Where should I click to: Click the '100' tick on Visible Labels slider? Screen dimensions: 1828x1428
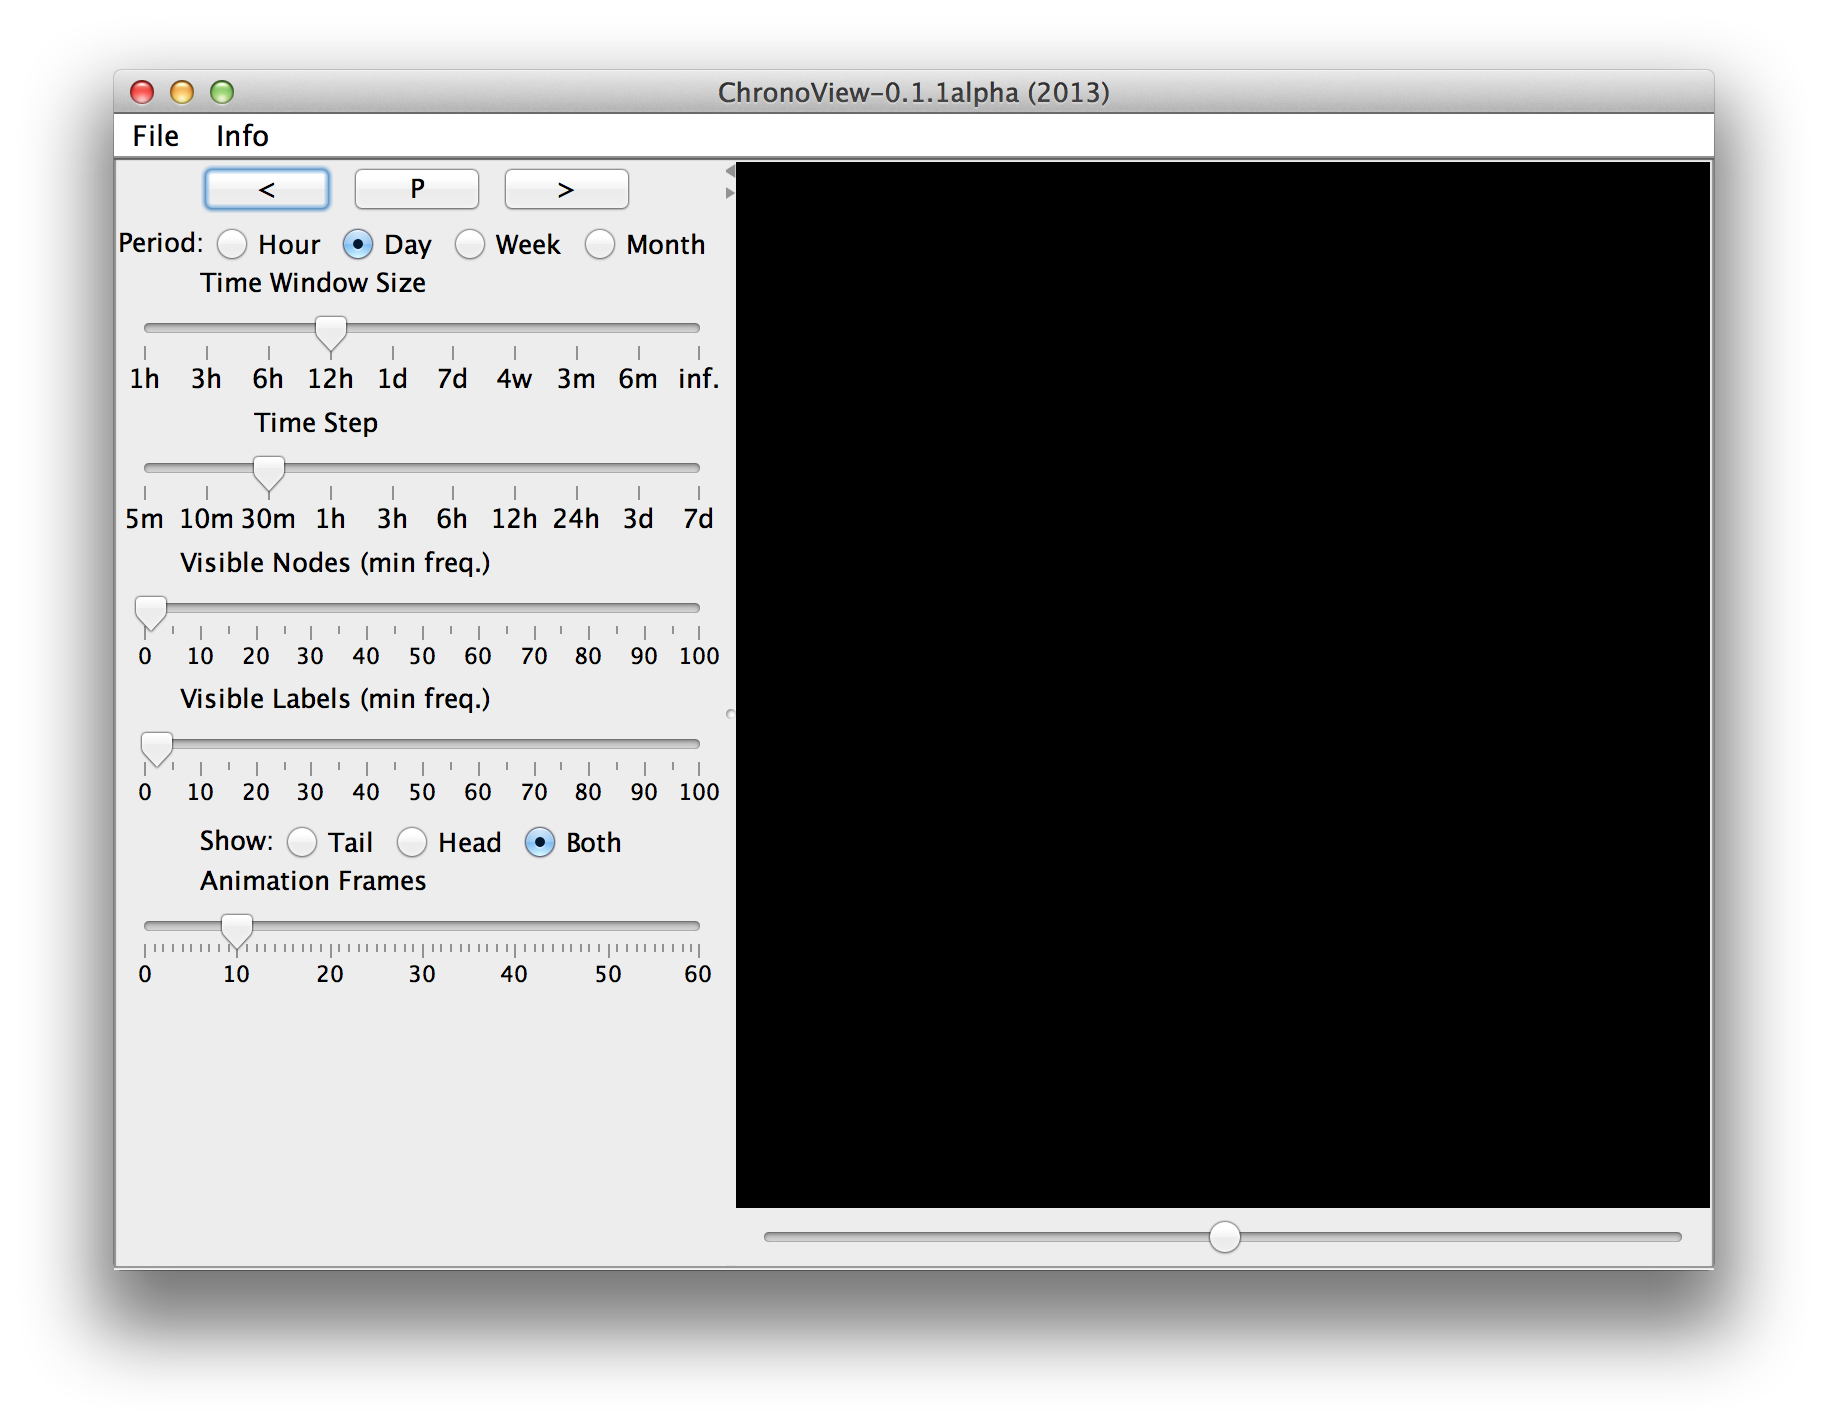[x=699, y=792]
